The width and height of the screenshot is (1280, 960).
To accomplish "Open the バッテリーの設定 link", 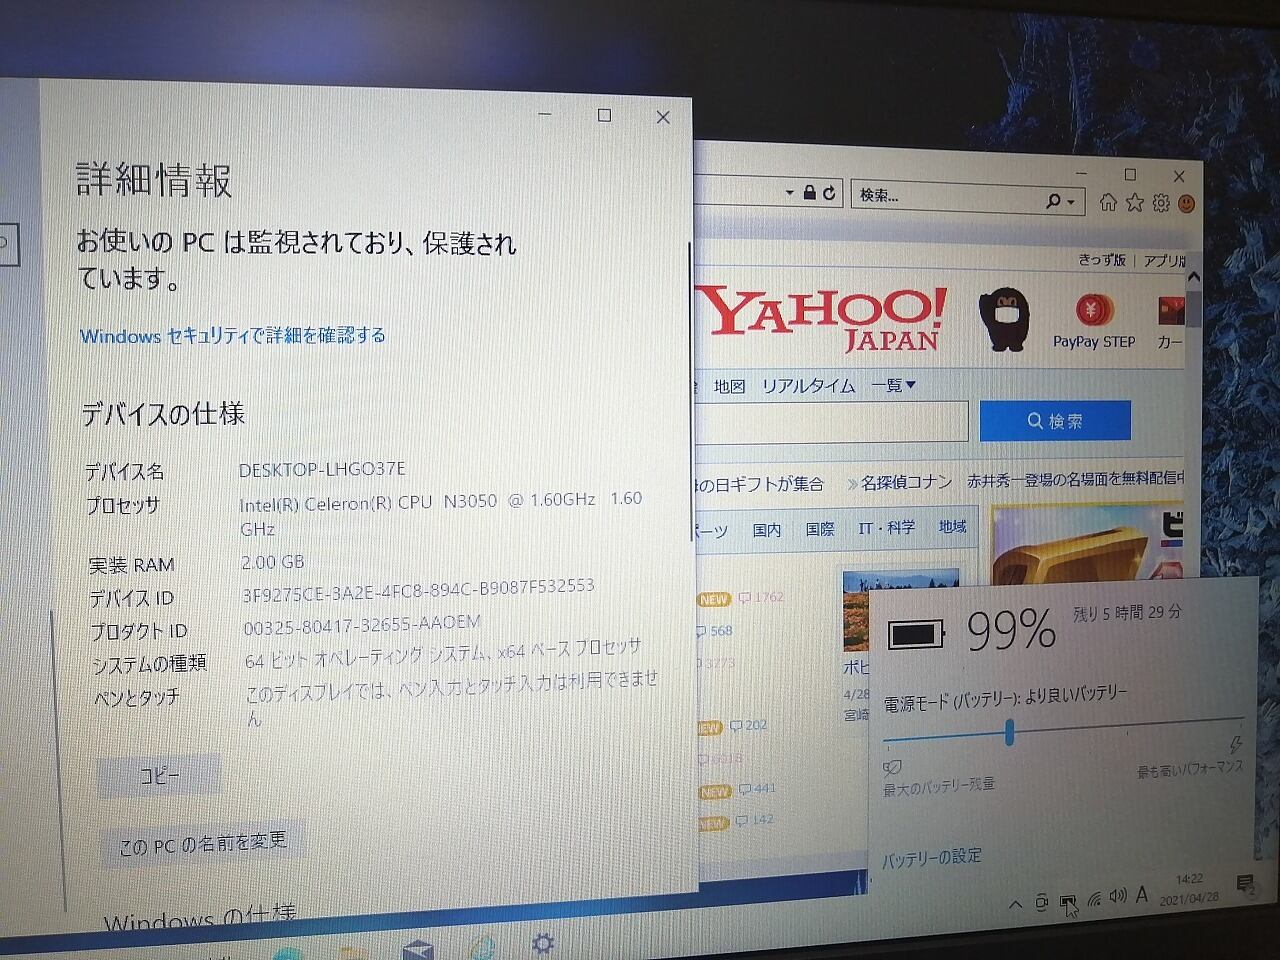I will (931, 858).
